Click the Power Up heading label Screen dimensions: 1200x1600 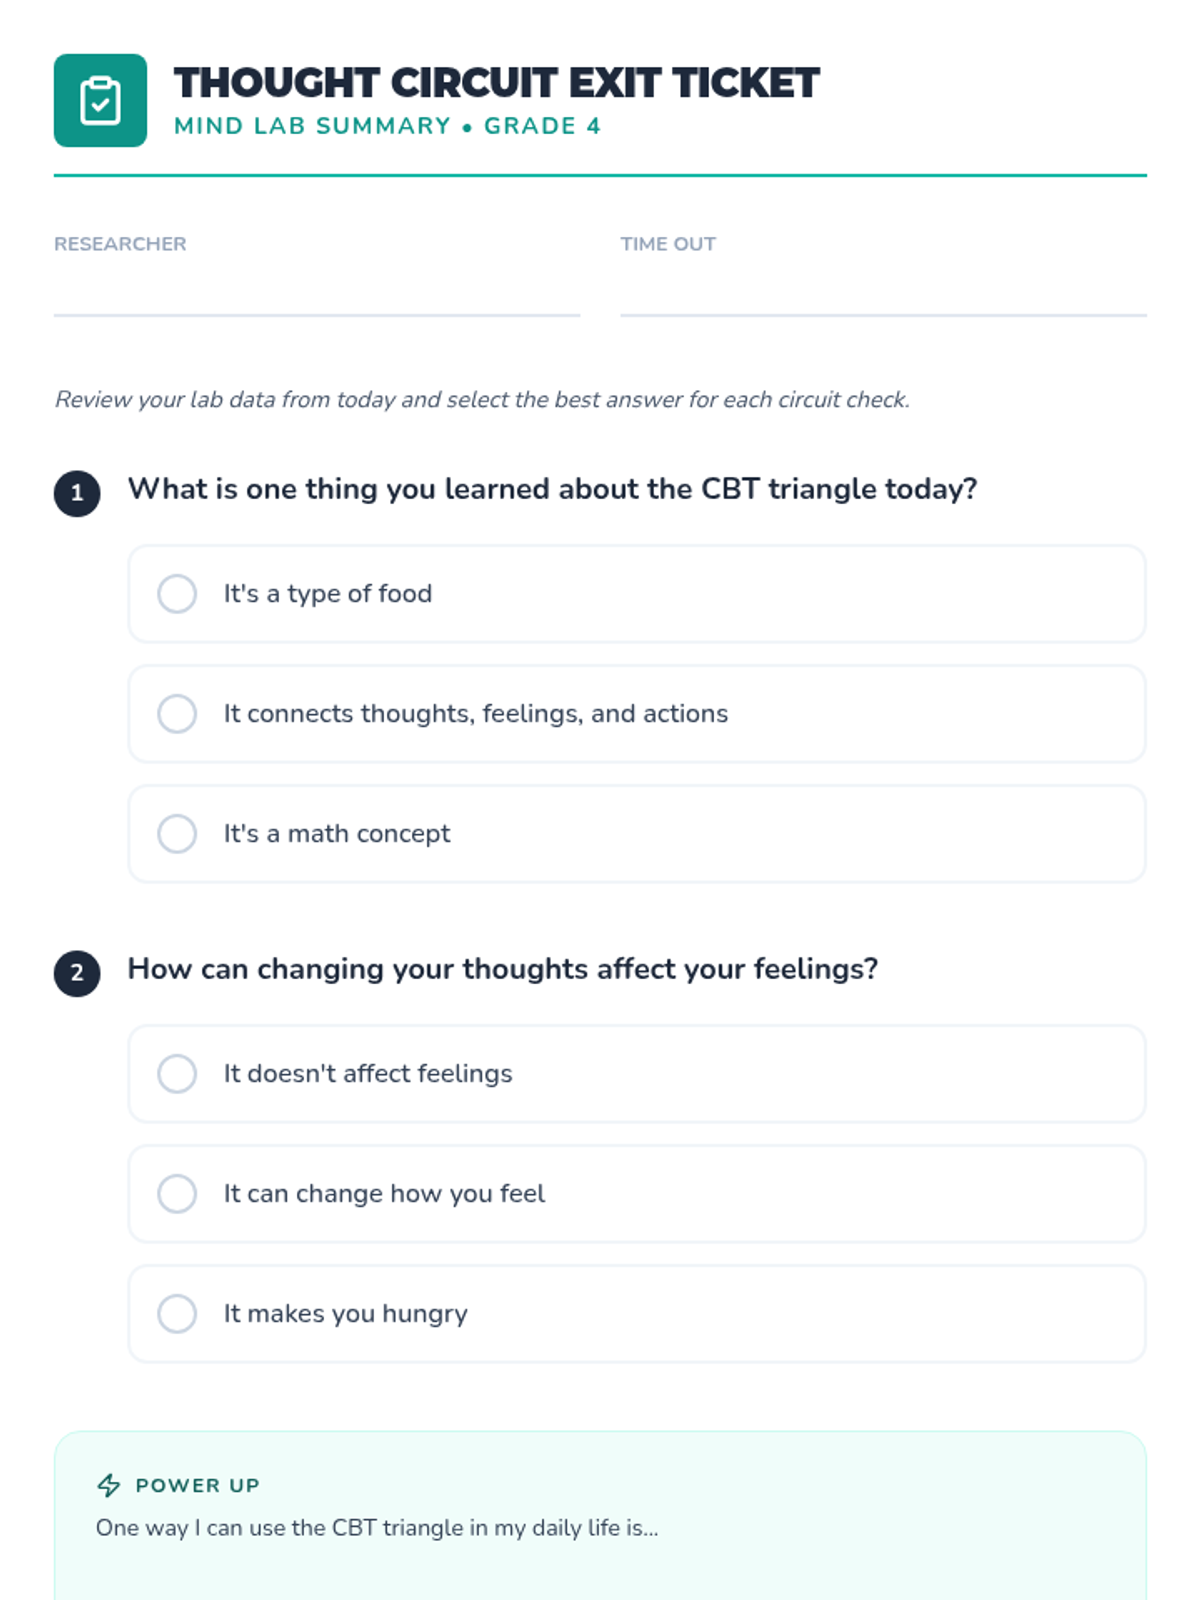click(198, 1485)
